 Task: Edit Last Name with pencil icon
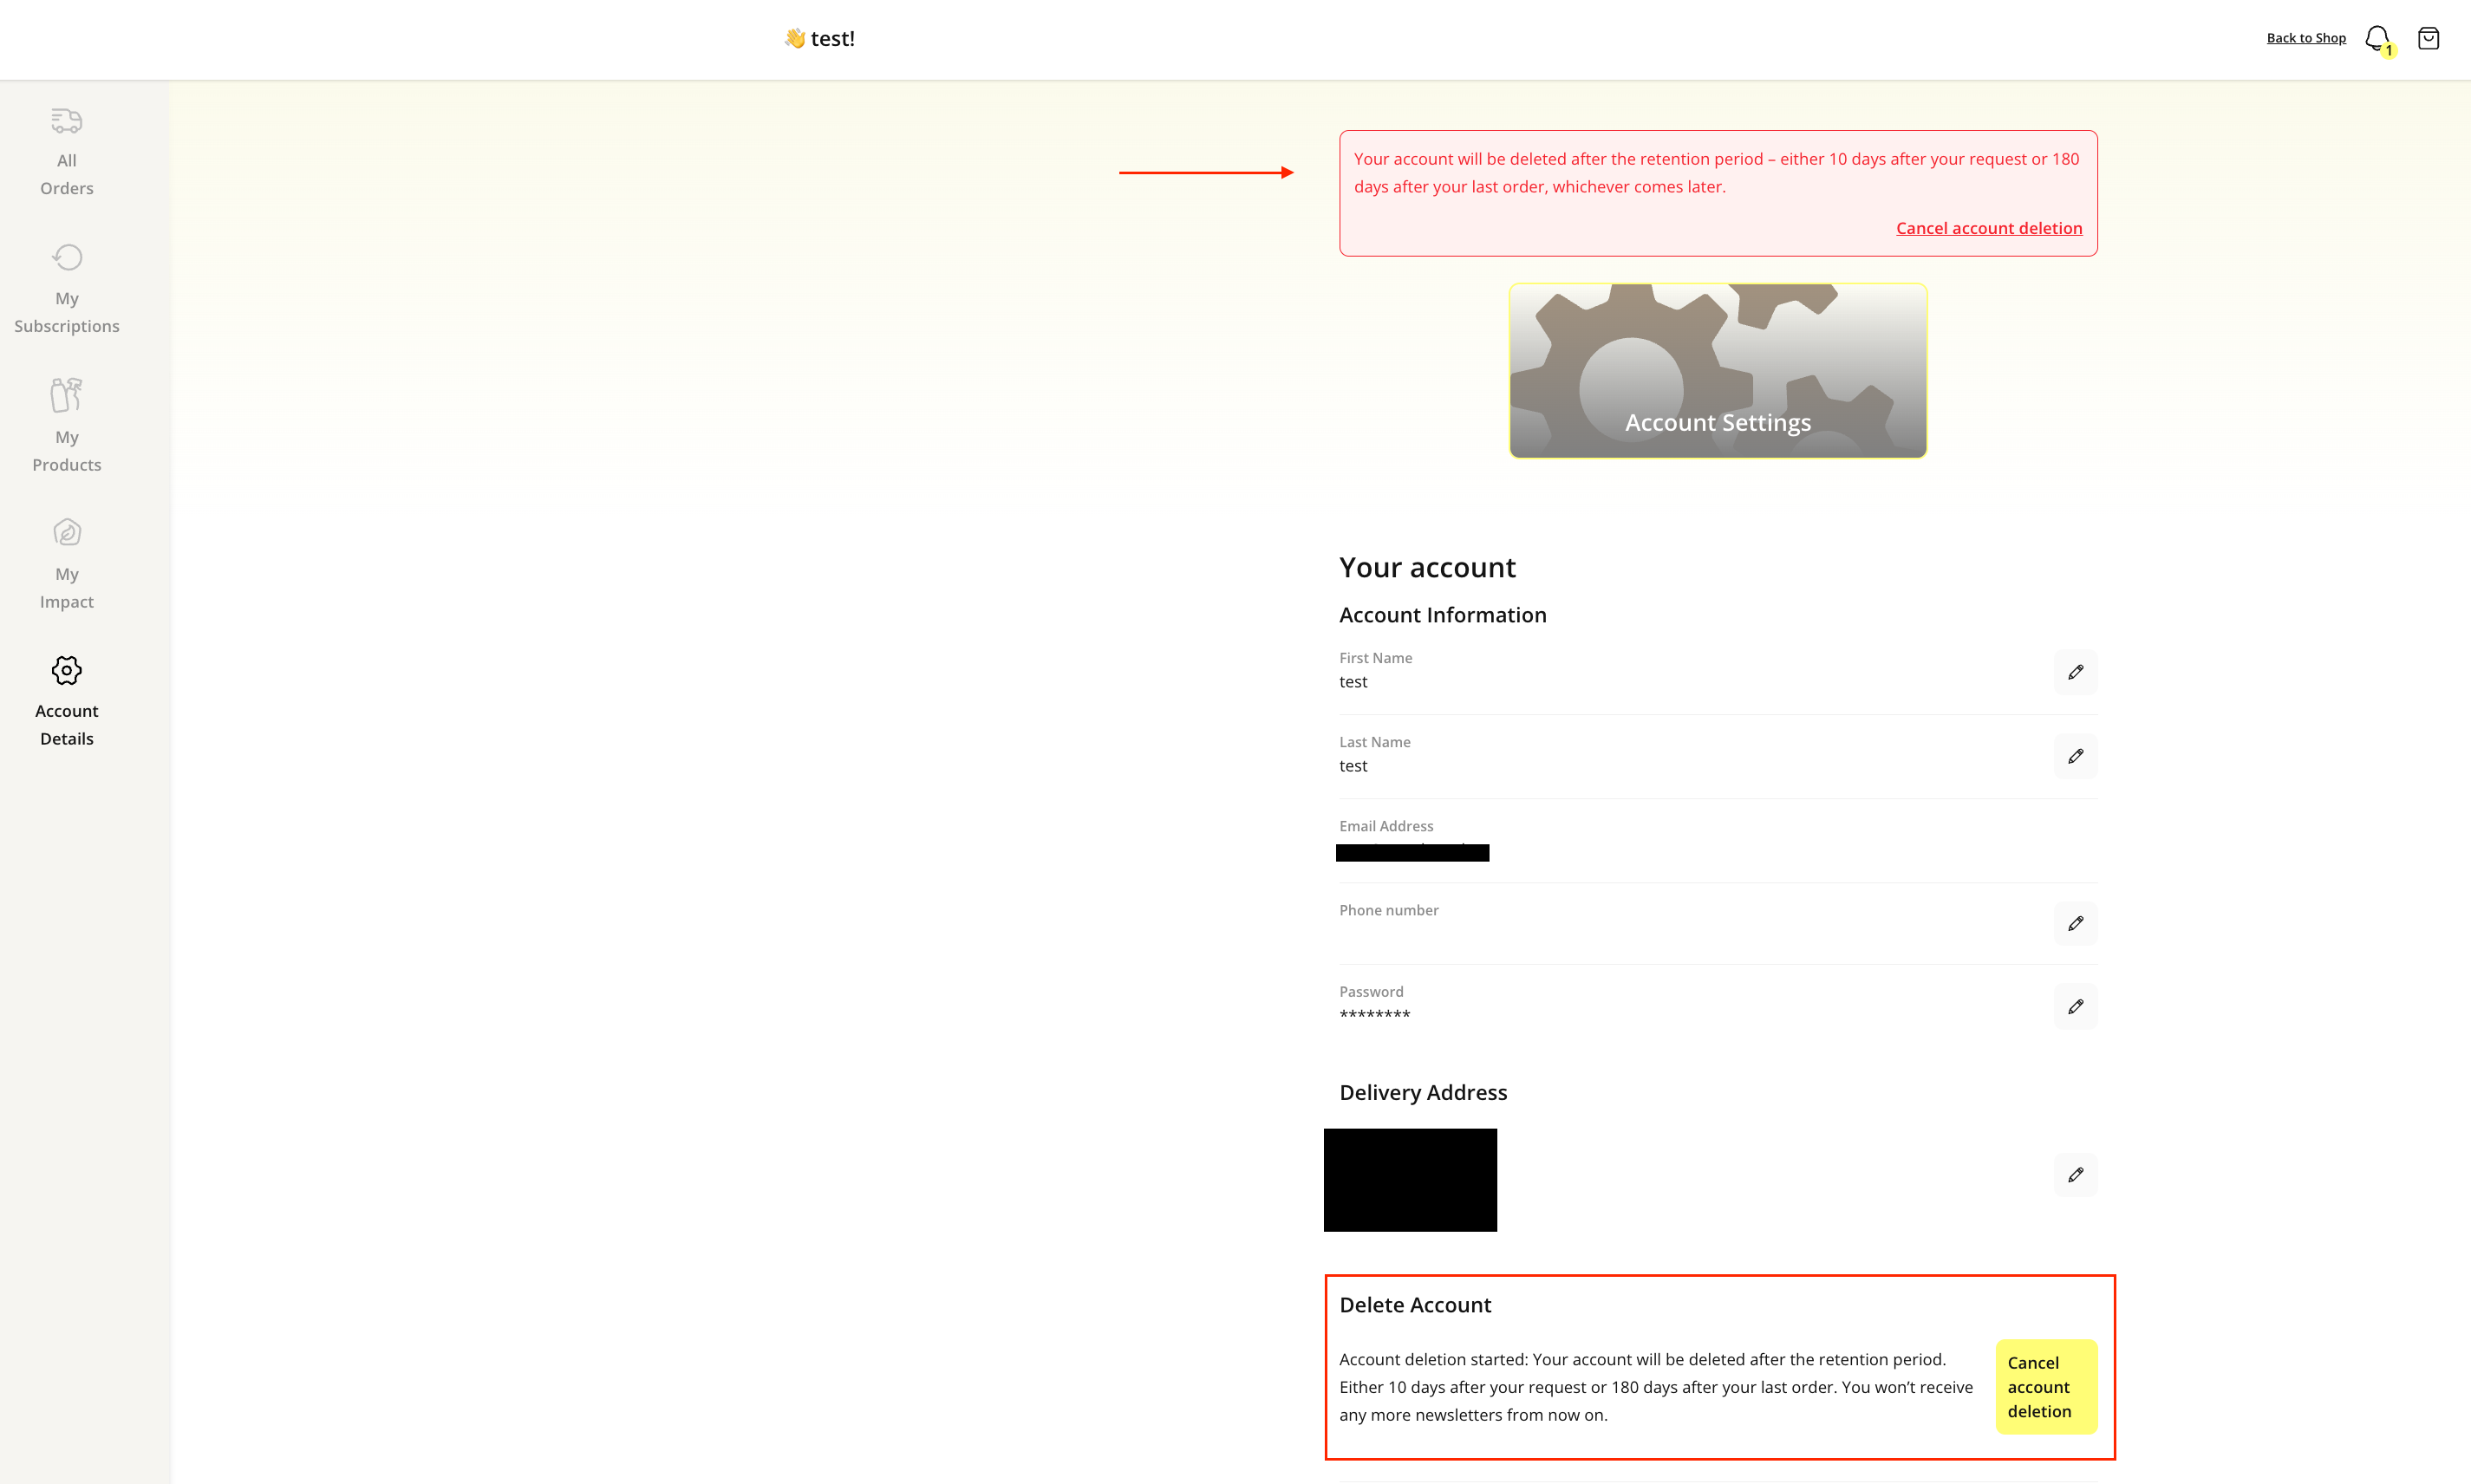coord(2075,756)
